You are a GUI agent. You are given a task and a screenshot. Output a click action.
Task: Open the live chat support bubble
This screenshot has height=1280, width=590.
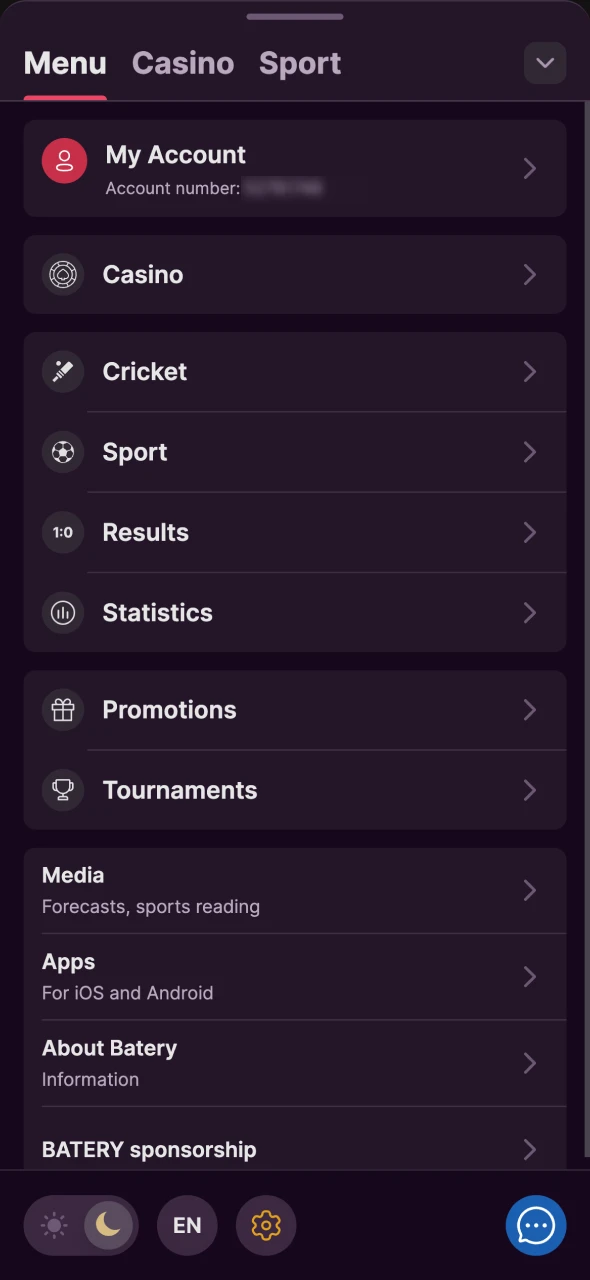click(x=536, y=1225)
